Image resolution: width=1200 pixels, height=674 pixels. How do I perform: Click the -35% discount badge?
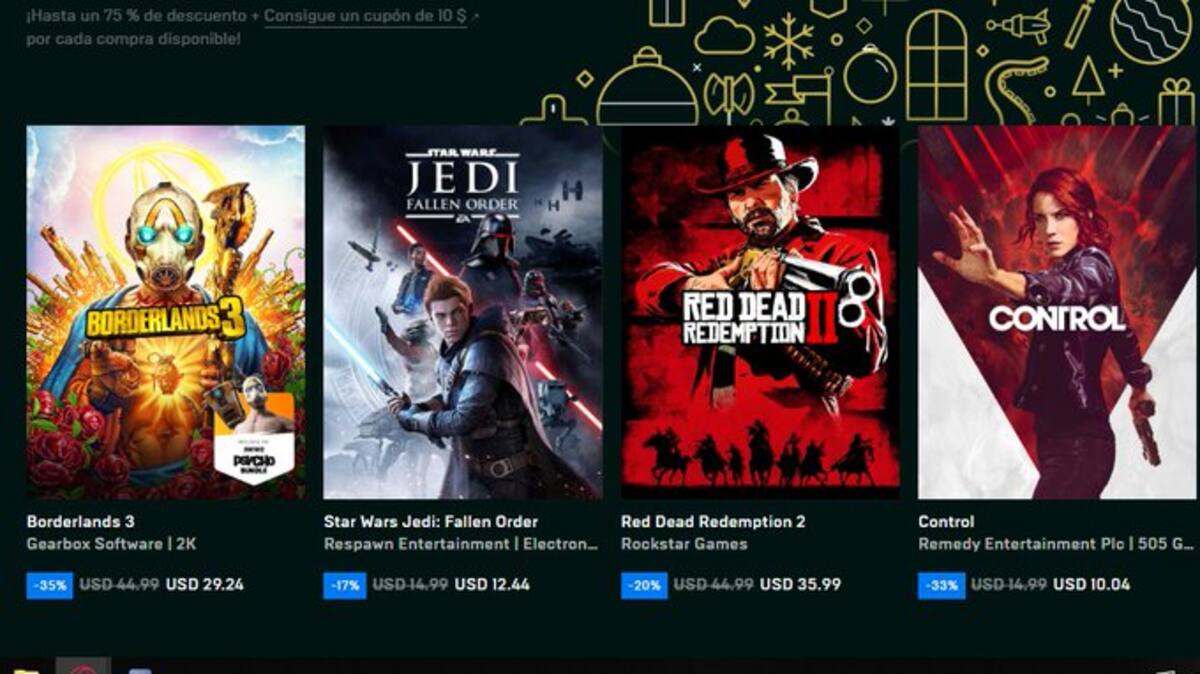click(x=49, y=585)
